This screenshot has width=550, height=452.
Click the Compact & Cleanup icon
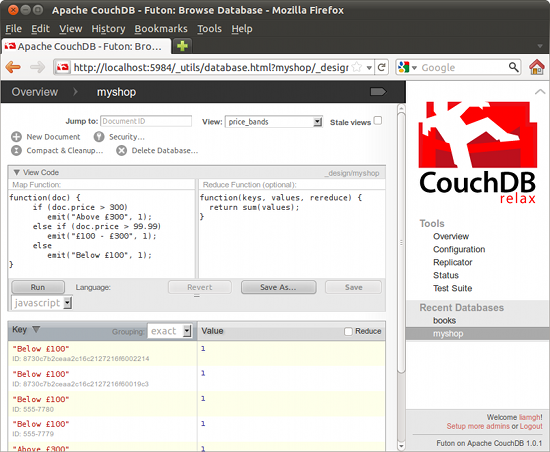pos(16,150)
